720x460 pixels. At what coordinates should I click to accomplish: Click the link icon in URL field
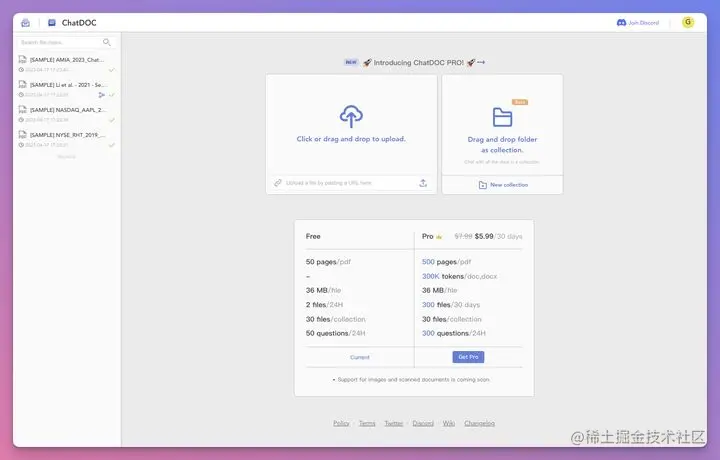(278, 183)
